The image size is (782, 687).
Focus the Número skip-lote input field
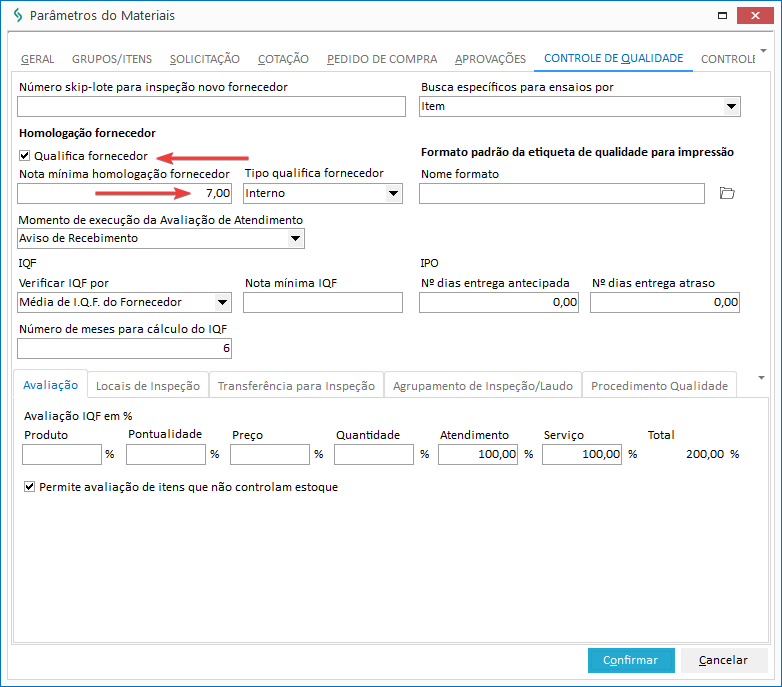211,106
